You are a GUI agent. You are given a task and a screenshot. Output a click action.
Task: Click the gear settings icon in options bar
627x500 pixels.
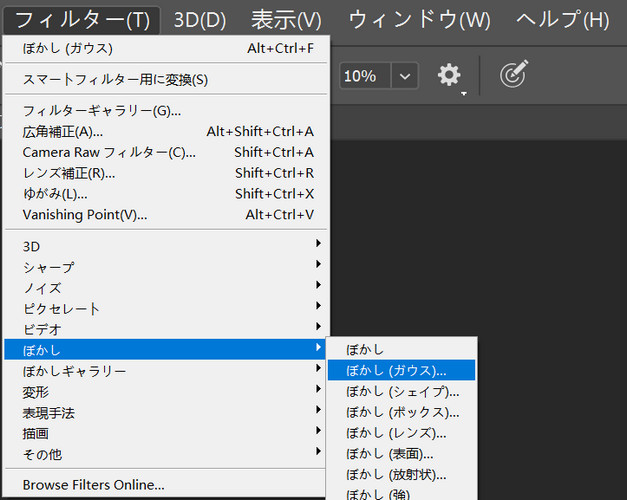[449, 75]
